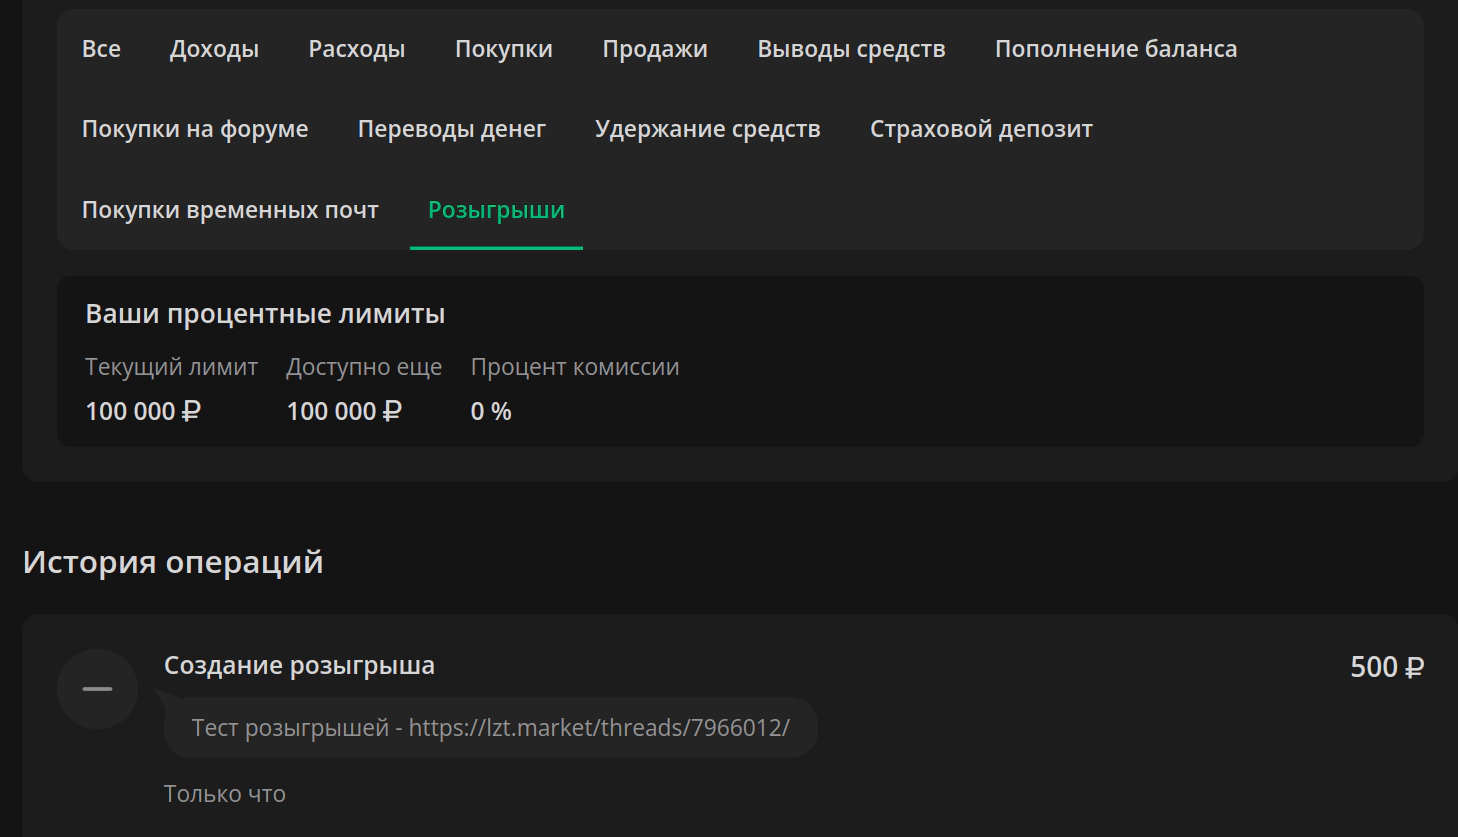
Task: Open Пополнение баланса tab
Action: (x=1116, y=49)
